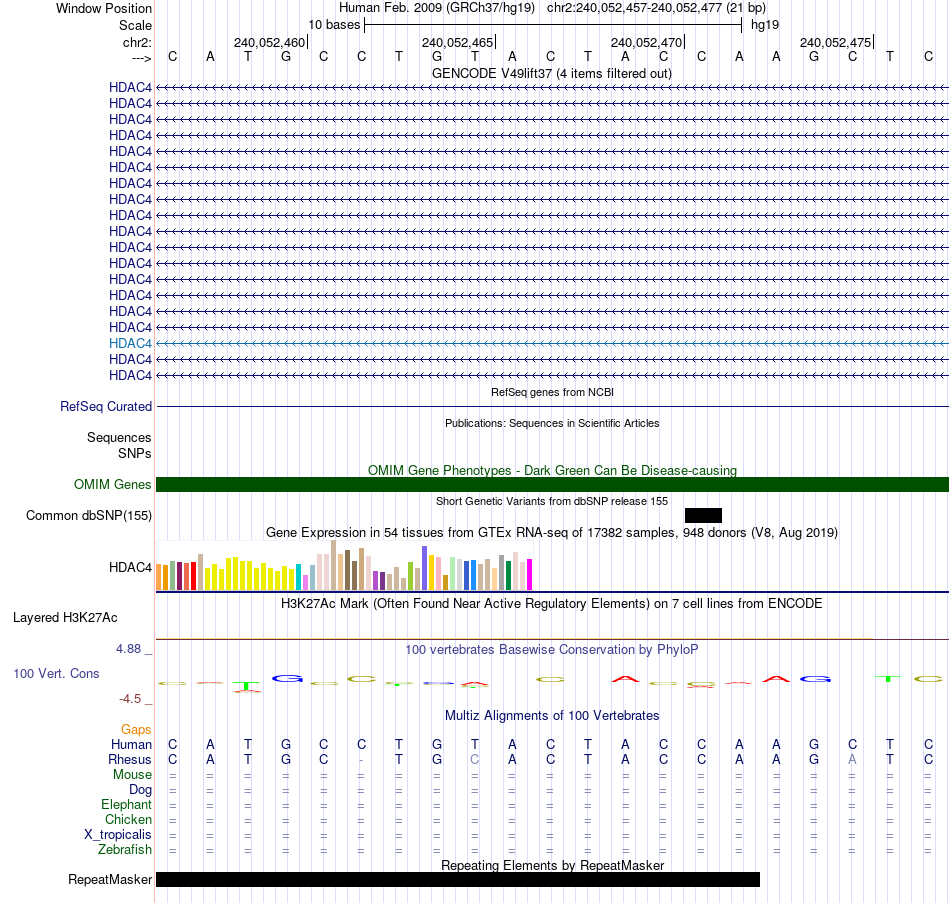Viewport: 950px width, 903px height.
Task: Click the light-blue HDAC4 transcript arrow line
Action: [553, 343]
